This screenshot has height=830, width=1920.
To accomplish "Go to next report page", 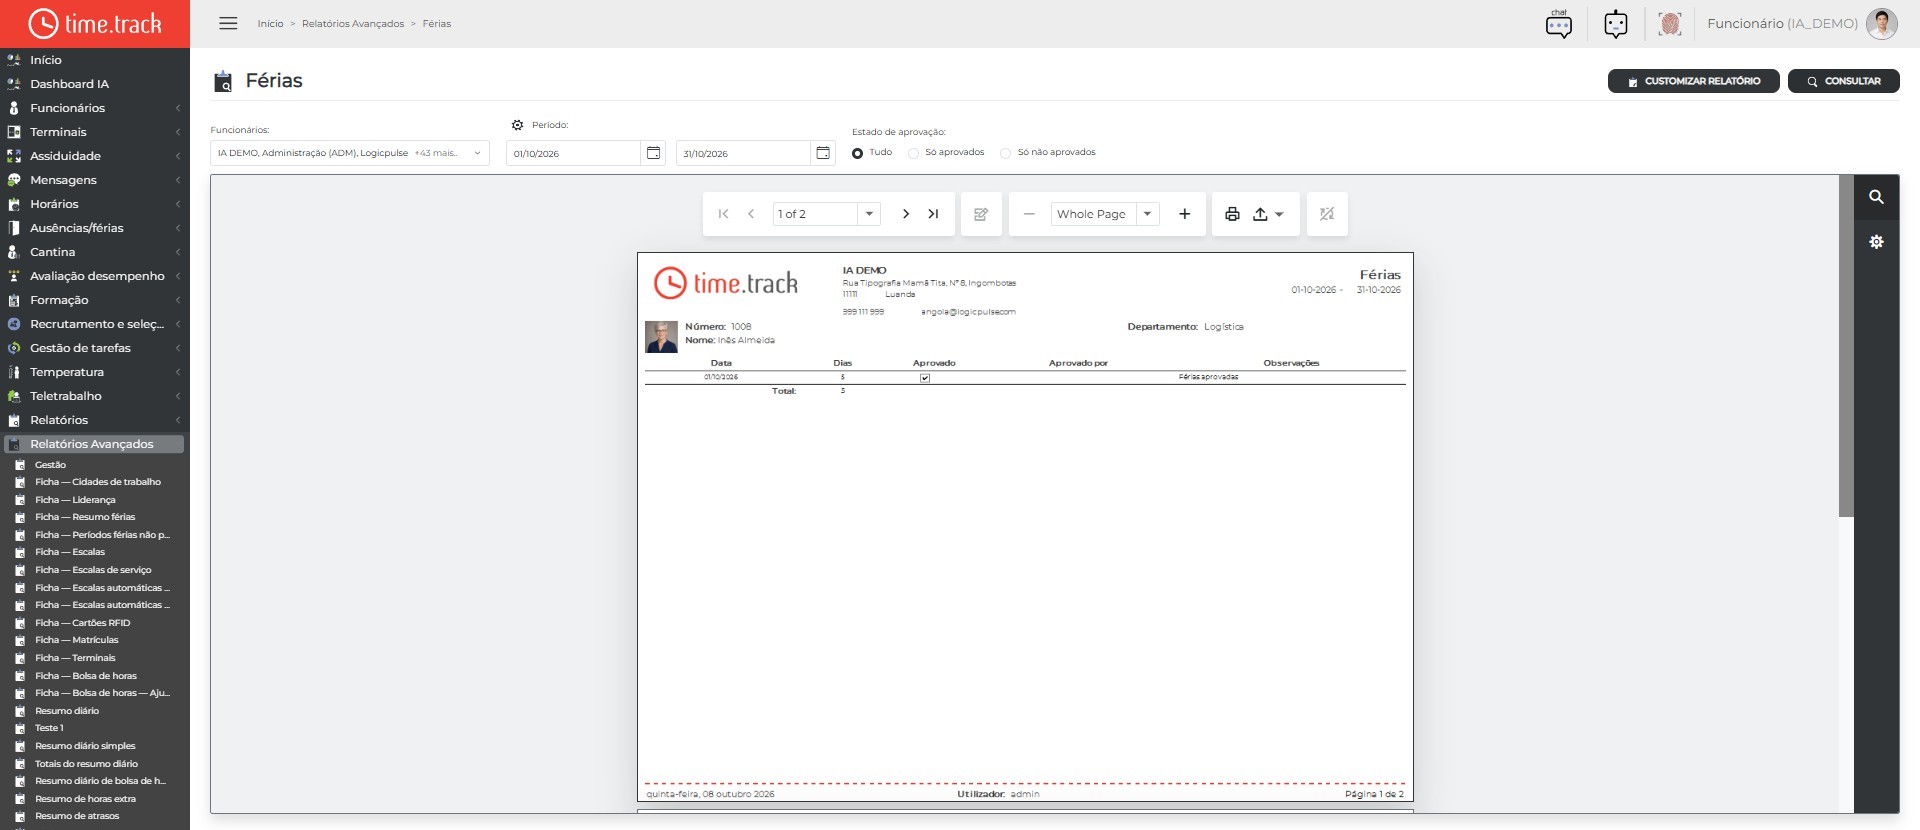I will 906,214.
